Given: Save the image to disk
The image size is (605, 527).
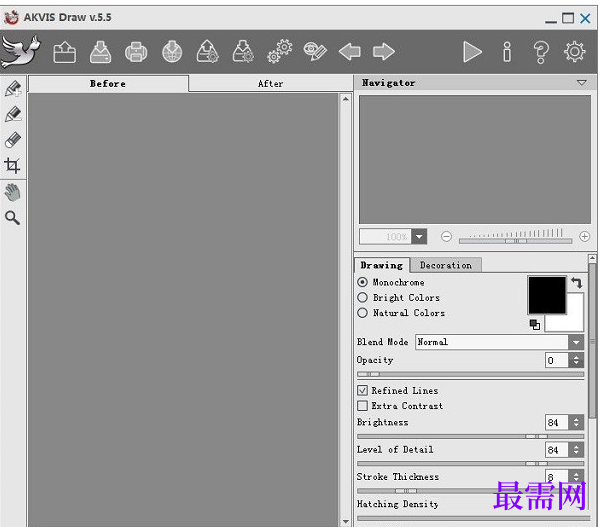Looking at the screenshot, I should pyautogui.click(x=100, y=52).
